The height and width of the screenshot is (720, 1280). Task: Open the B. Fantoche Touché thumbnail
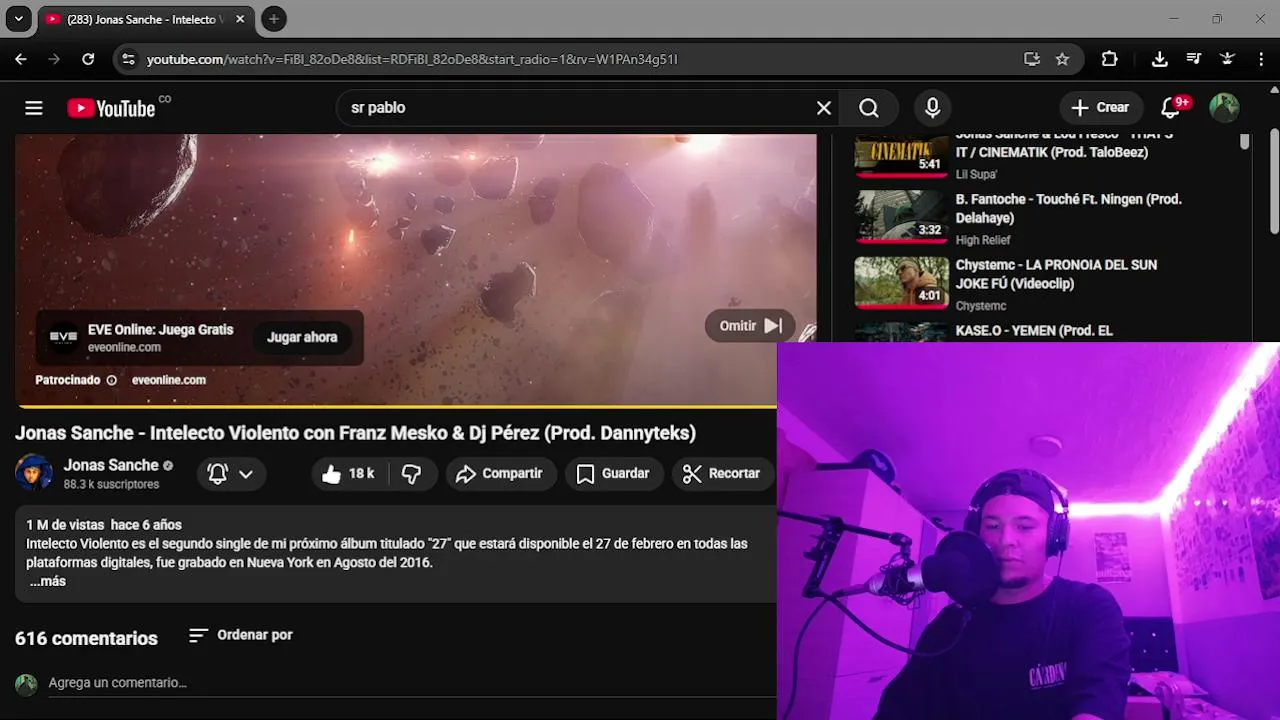pyautogui.click(x=901, y=217)
